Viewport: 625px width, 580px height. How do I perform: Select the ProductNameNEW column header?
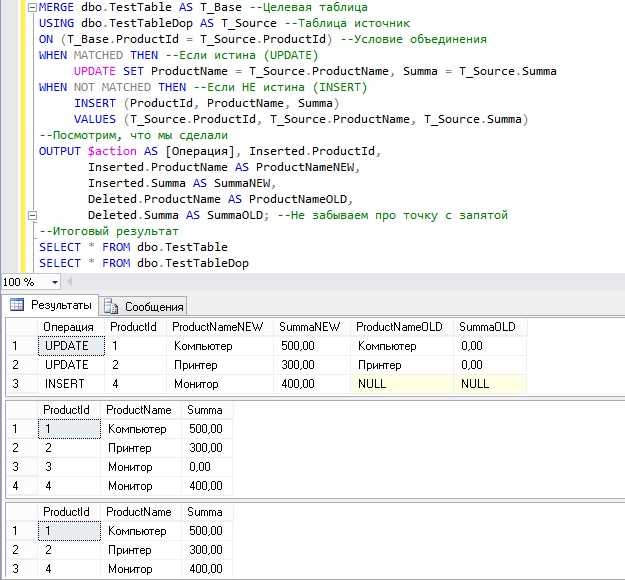click(x=218, y=327)
